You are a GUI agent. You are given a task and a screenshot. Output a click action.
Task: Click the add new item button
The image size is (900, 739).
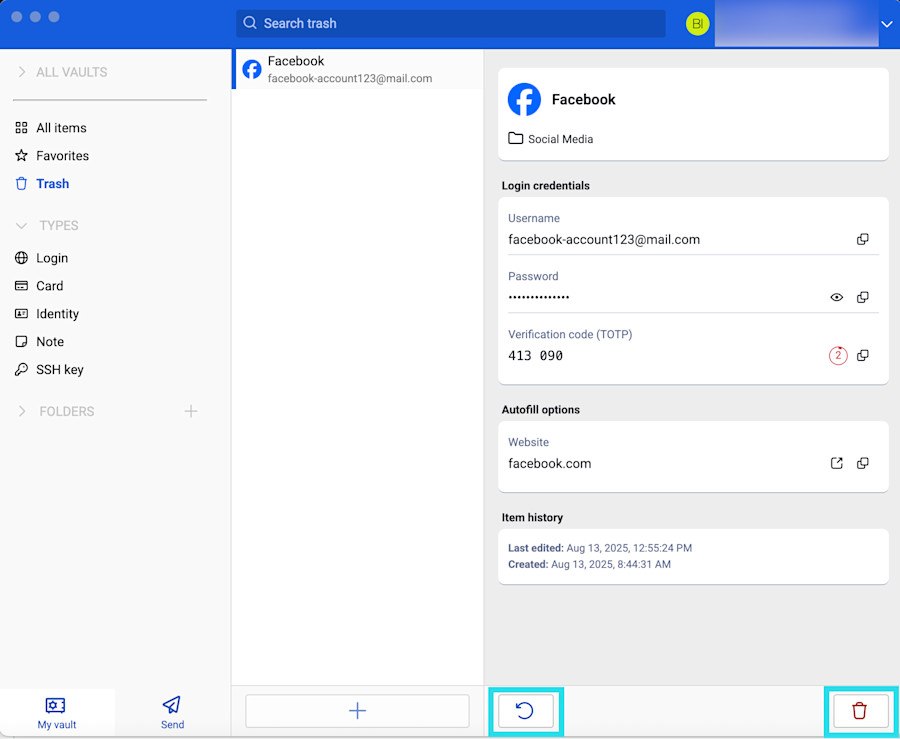click(x=357, y=711)
